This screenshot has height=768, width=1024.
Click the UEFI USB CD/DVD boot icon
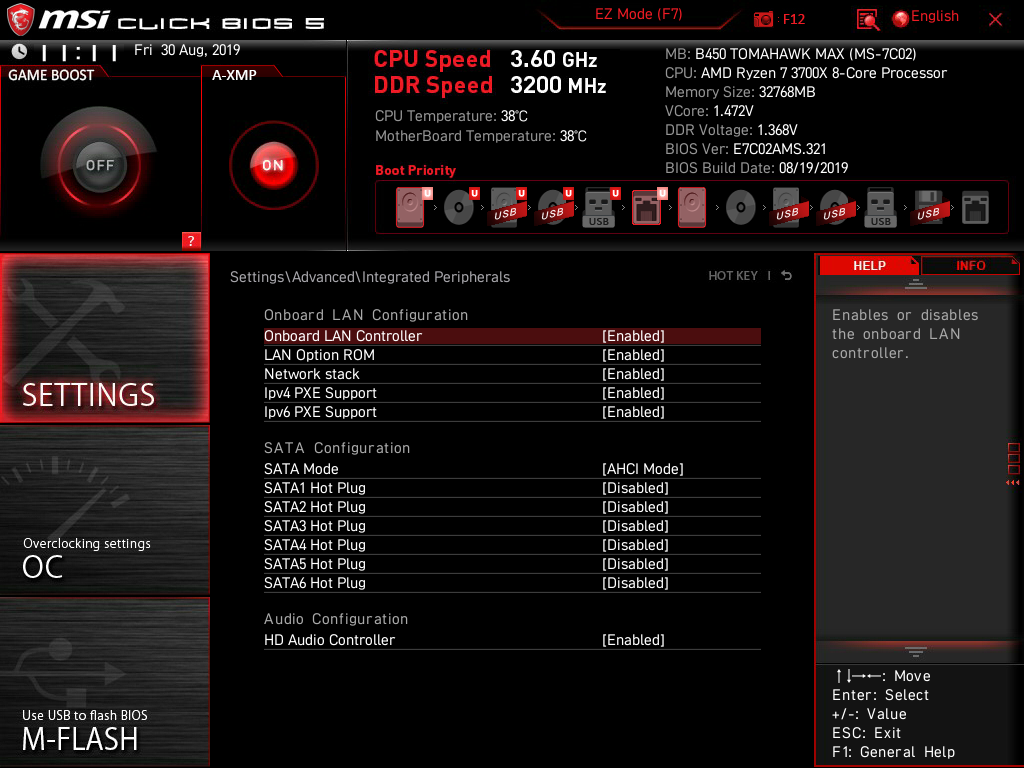tap(554, 208)
